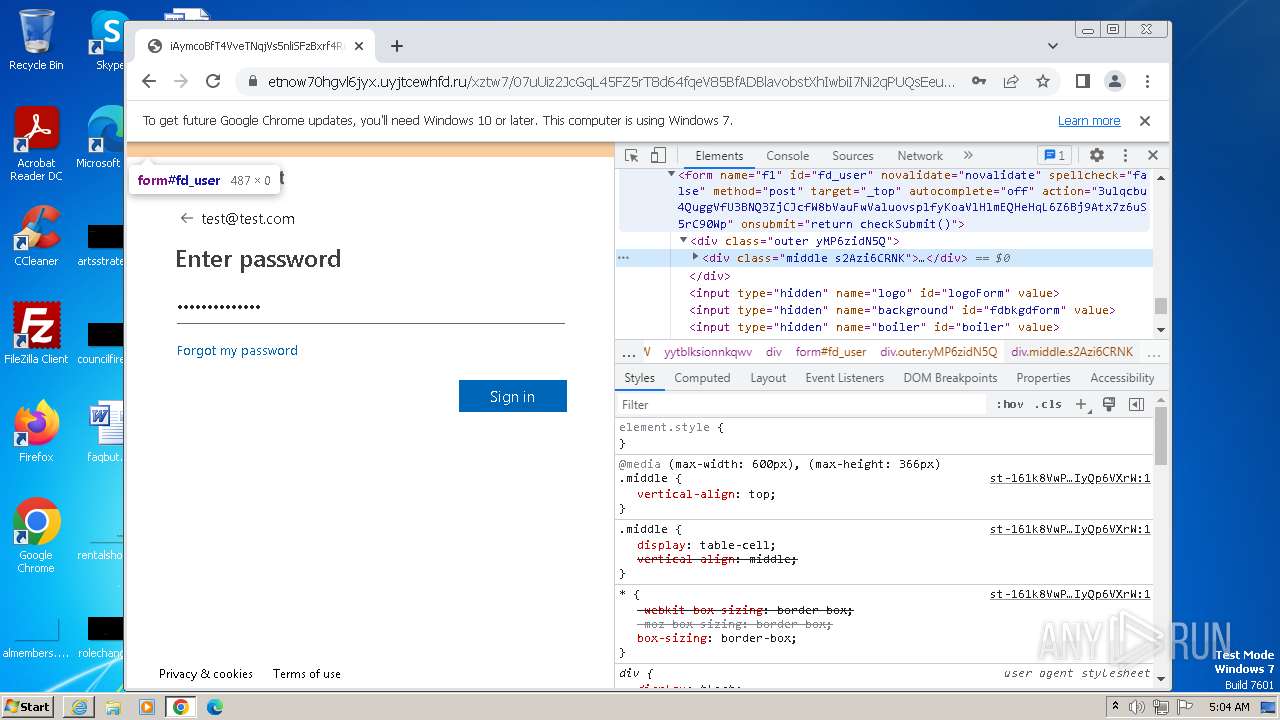Viewport: 1280px width, 720px height.
Task: Open tab search dropdown arrow
Action: [1053, 46]
